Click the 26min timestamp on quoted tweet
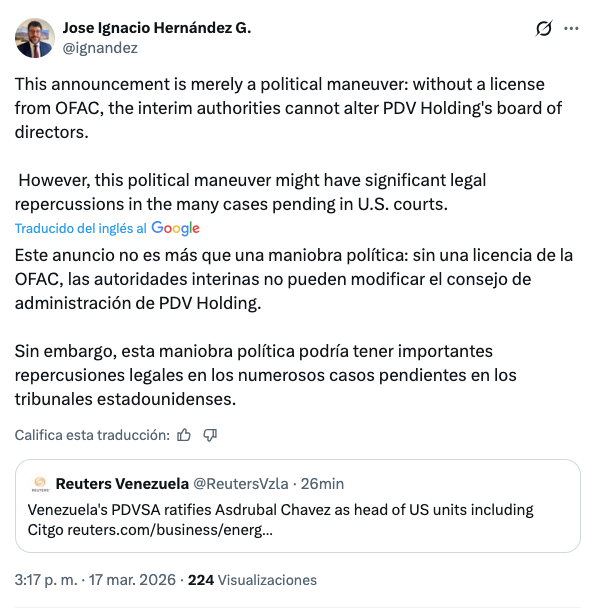 point(322,484)
